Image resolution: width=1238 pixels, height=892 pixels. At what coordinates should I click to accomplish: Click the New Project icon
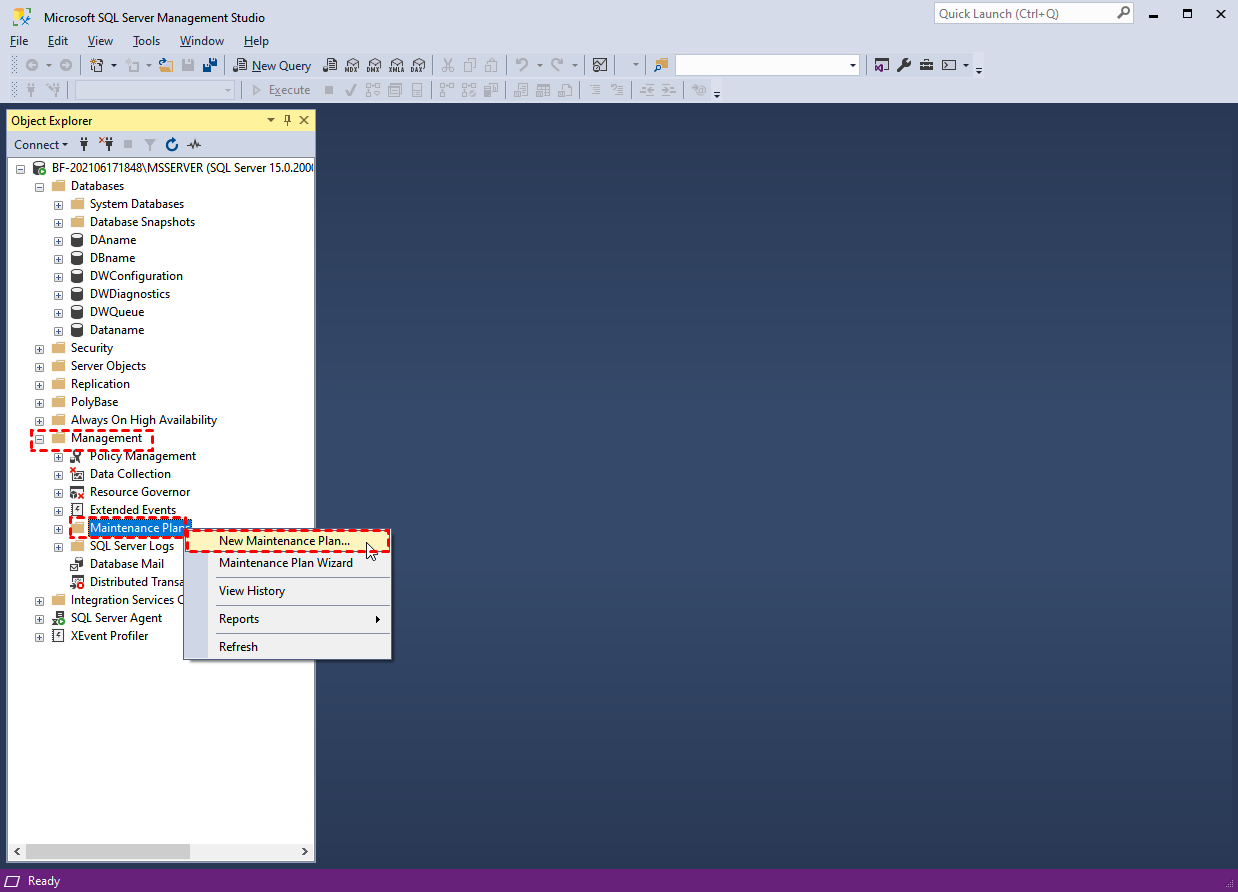97,65
